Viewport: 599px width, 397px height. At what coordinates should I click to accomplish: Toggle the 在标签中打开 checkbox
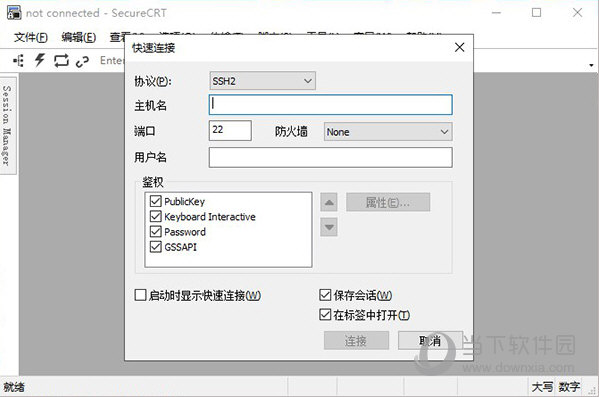point(325,314)
